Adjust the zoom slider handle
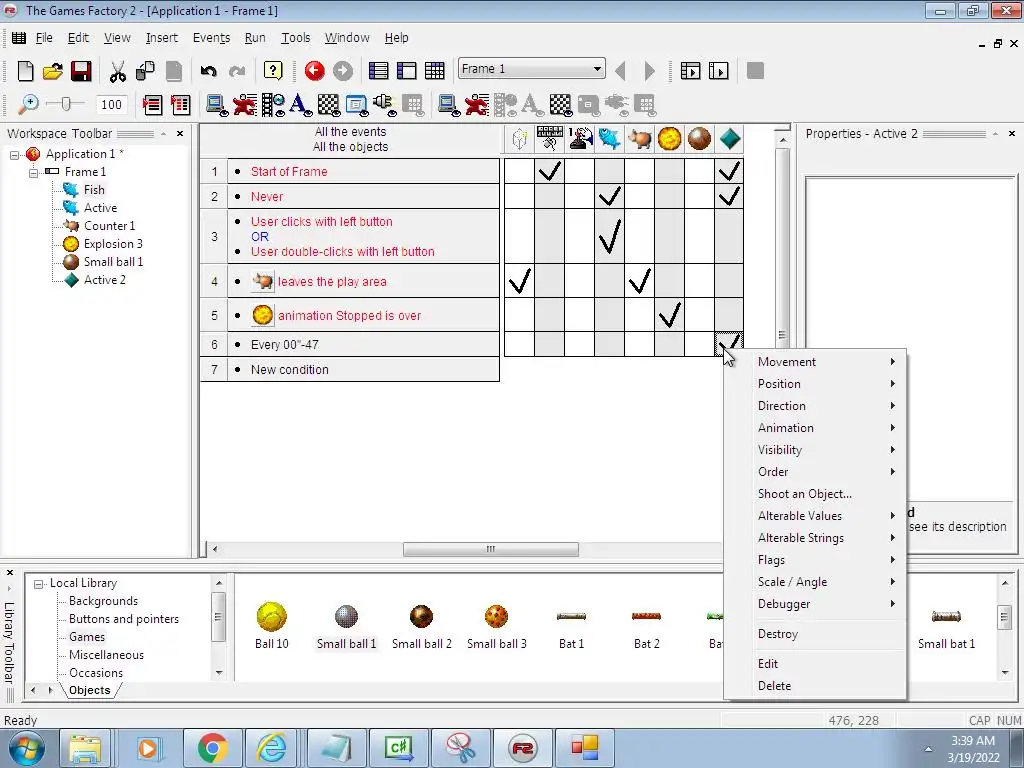Screen dimensions: 1024x768 65,104
